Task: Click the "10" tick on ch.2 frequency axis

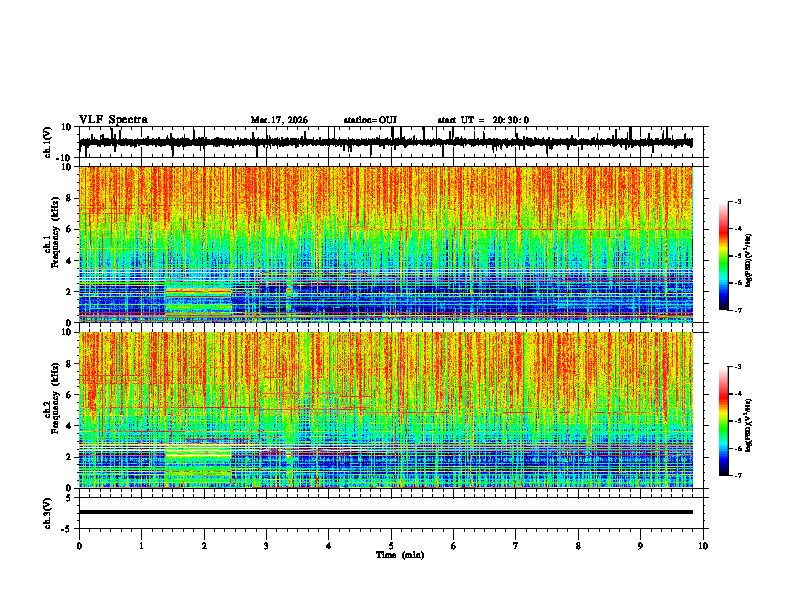Action: point(69,333)
